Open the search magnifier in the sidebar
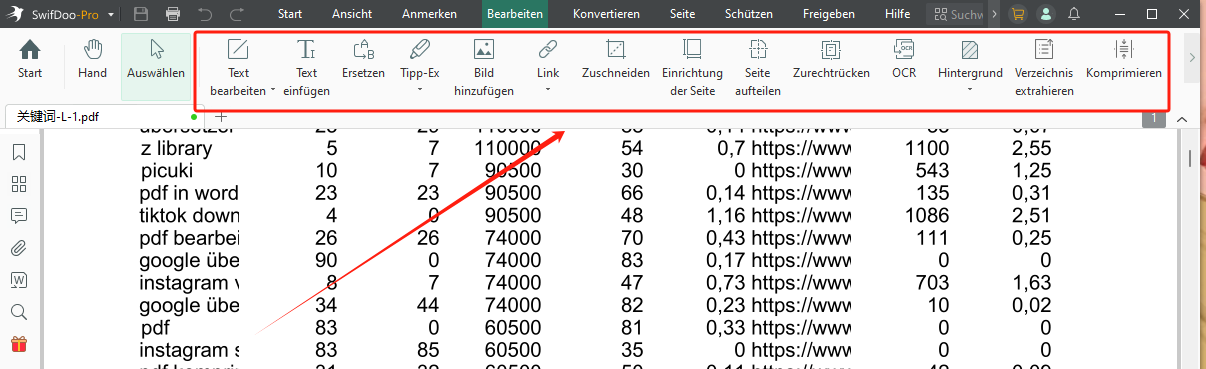 (x=18, y=312)
